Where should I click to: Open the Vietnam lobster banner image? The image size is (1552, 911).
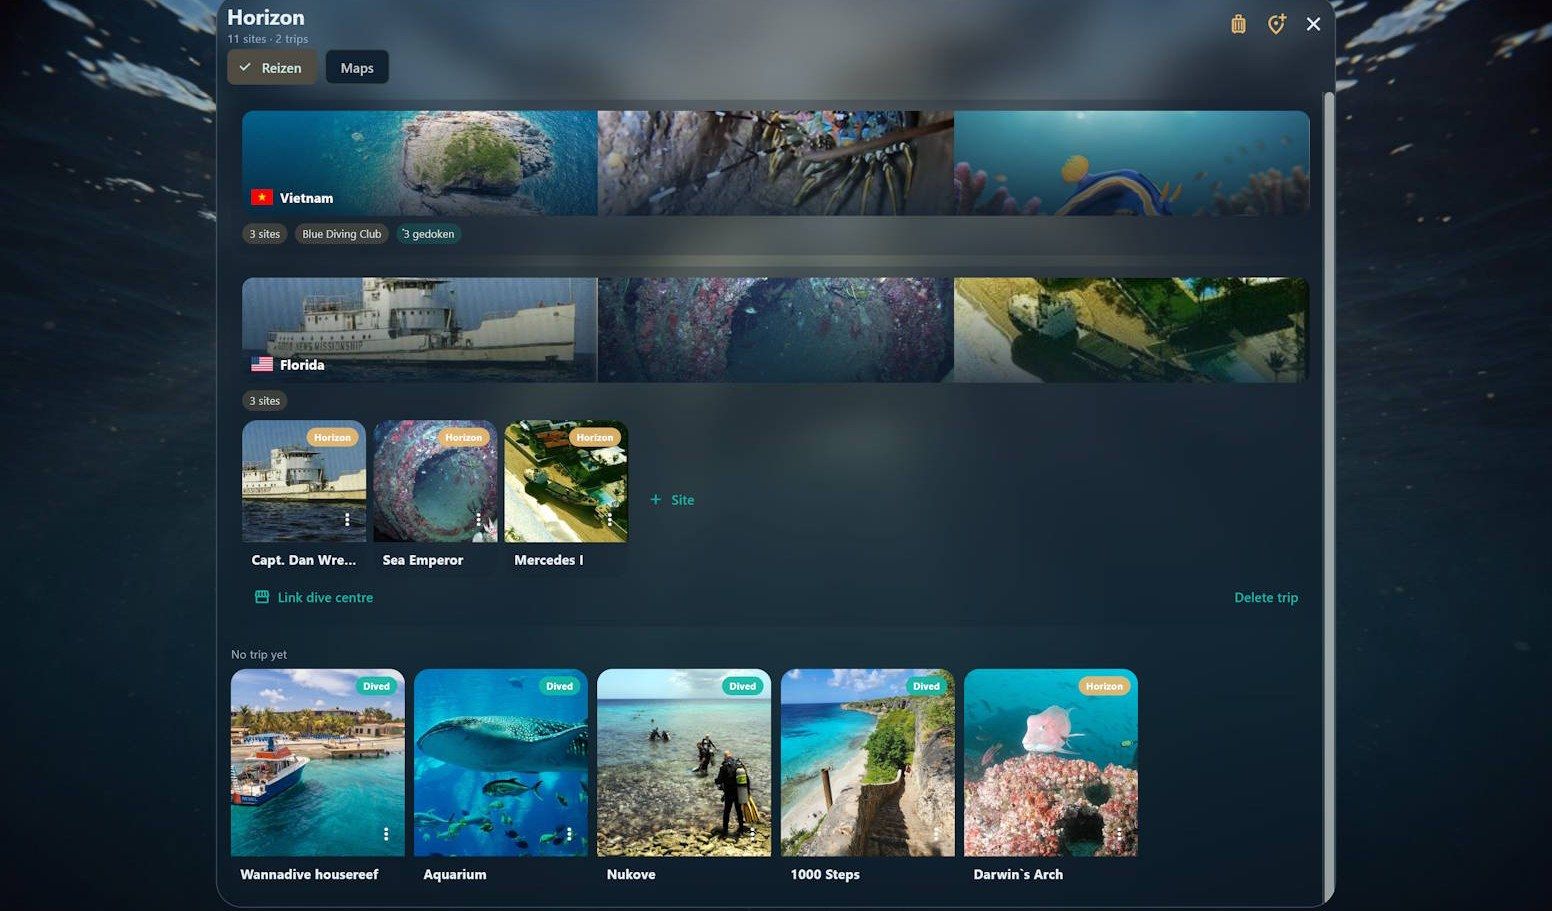click(x=775, y=163)
